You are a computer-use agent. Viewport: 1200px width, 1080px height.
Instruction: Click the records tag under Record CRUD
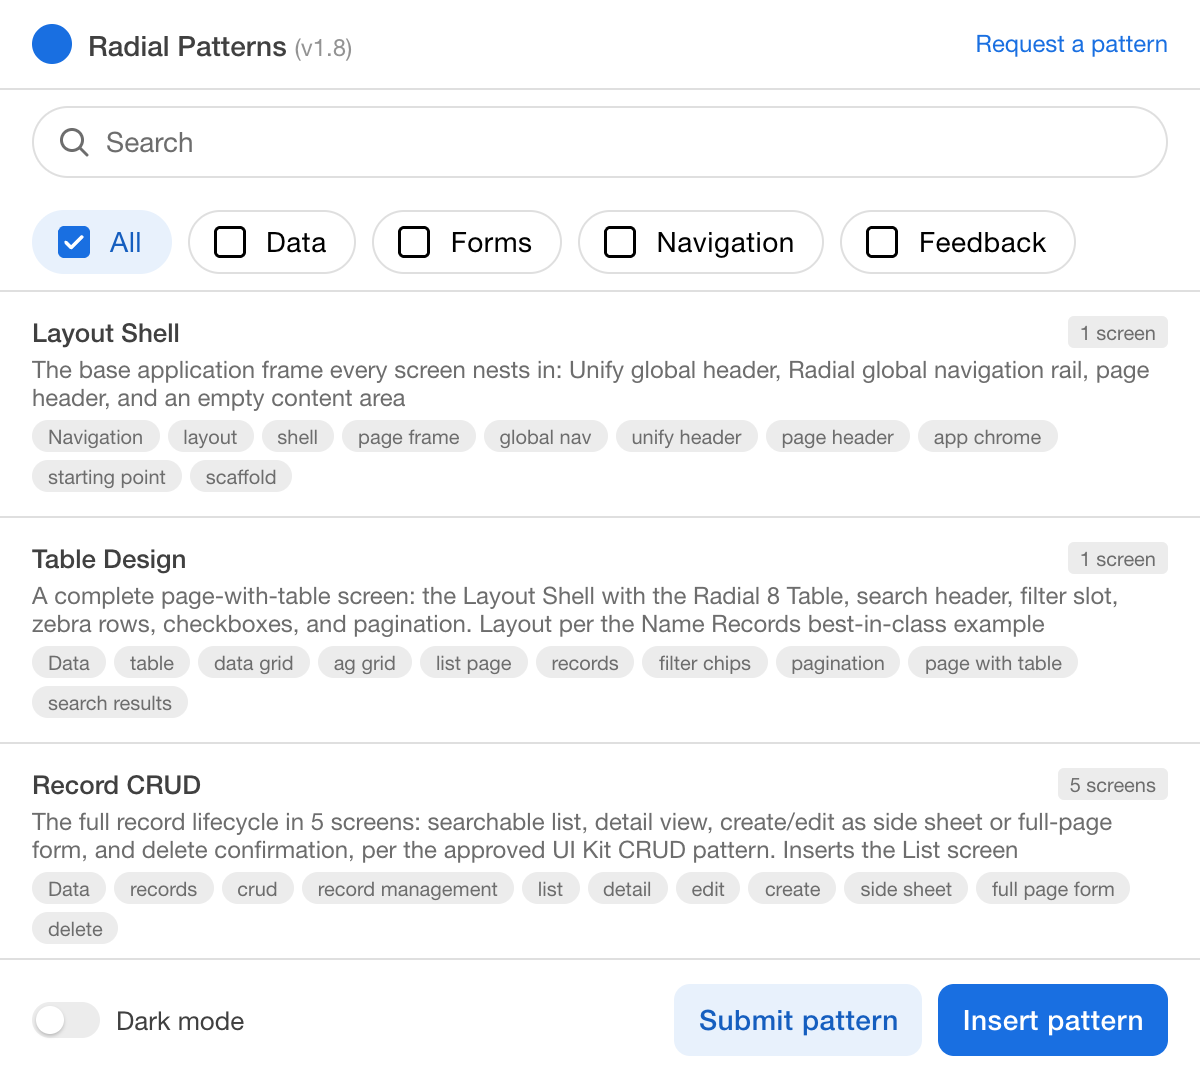(x=164, y=889)
